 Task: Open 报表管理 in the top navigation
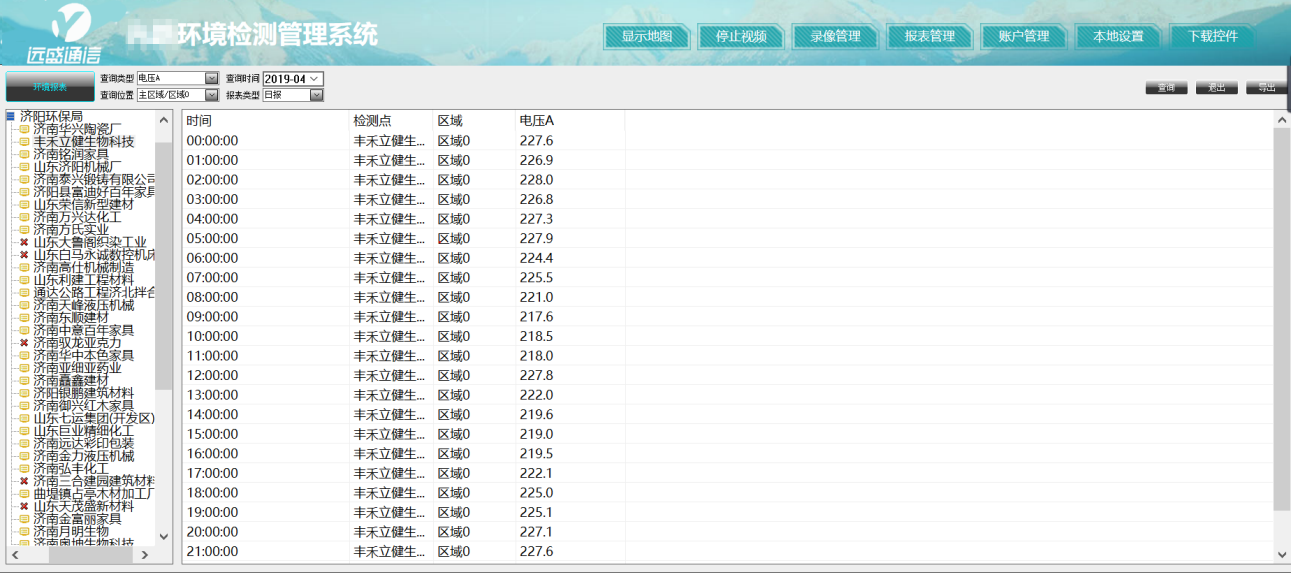[929, 35]
